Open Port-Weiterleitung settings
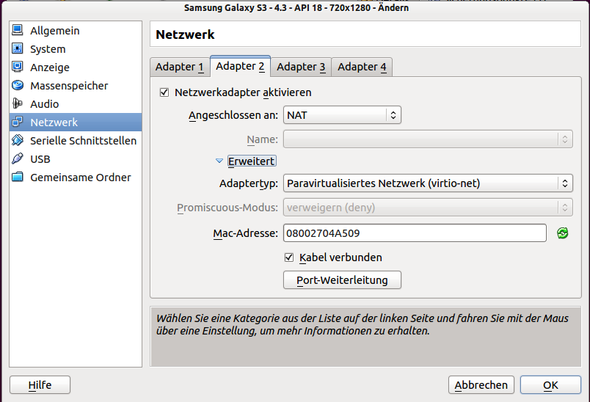590x402 pixels. coord(342,280)
